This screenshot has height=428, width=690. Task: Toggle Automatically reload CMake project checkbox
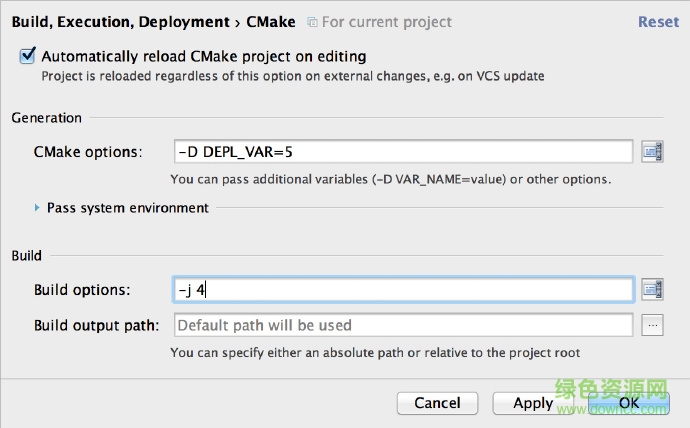pyautogui.click(x=27, y=57)
